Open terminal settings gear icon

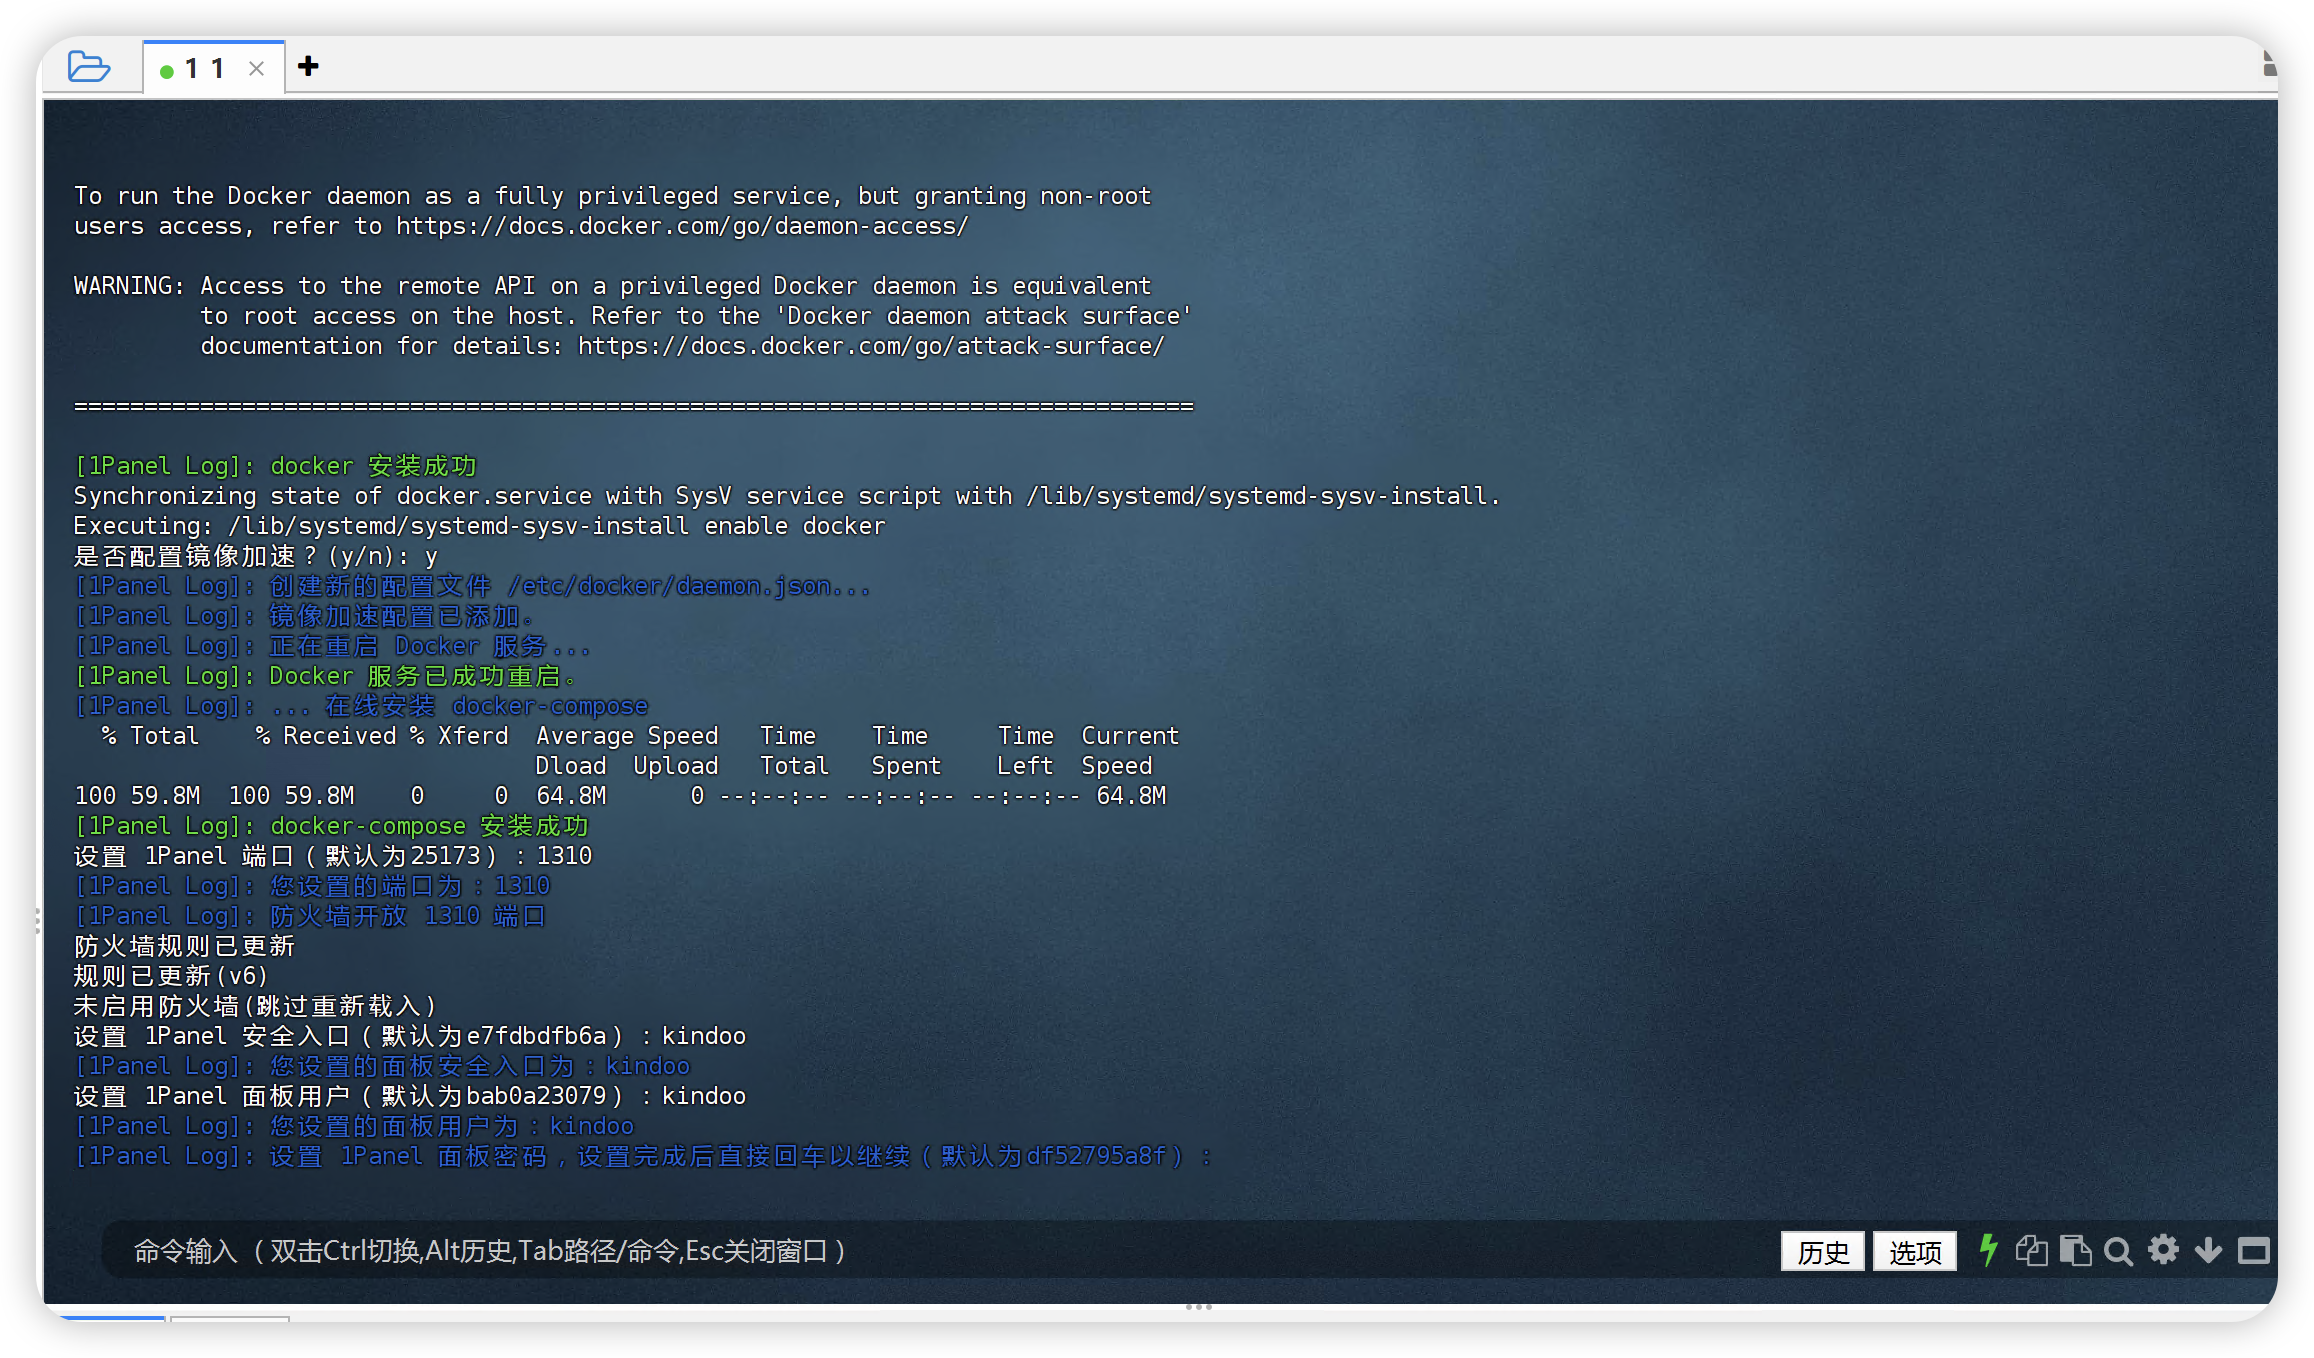pyautogui.click(x=2163, y=1249)
